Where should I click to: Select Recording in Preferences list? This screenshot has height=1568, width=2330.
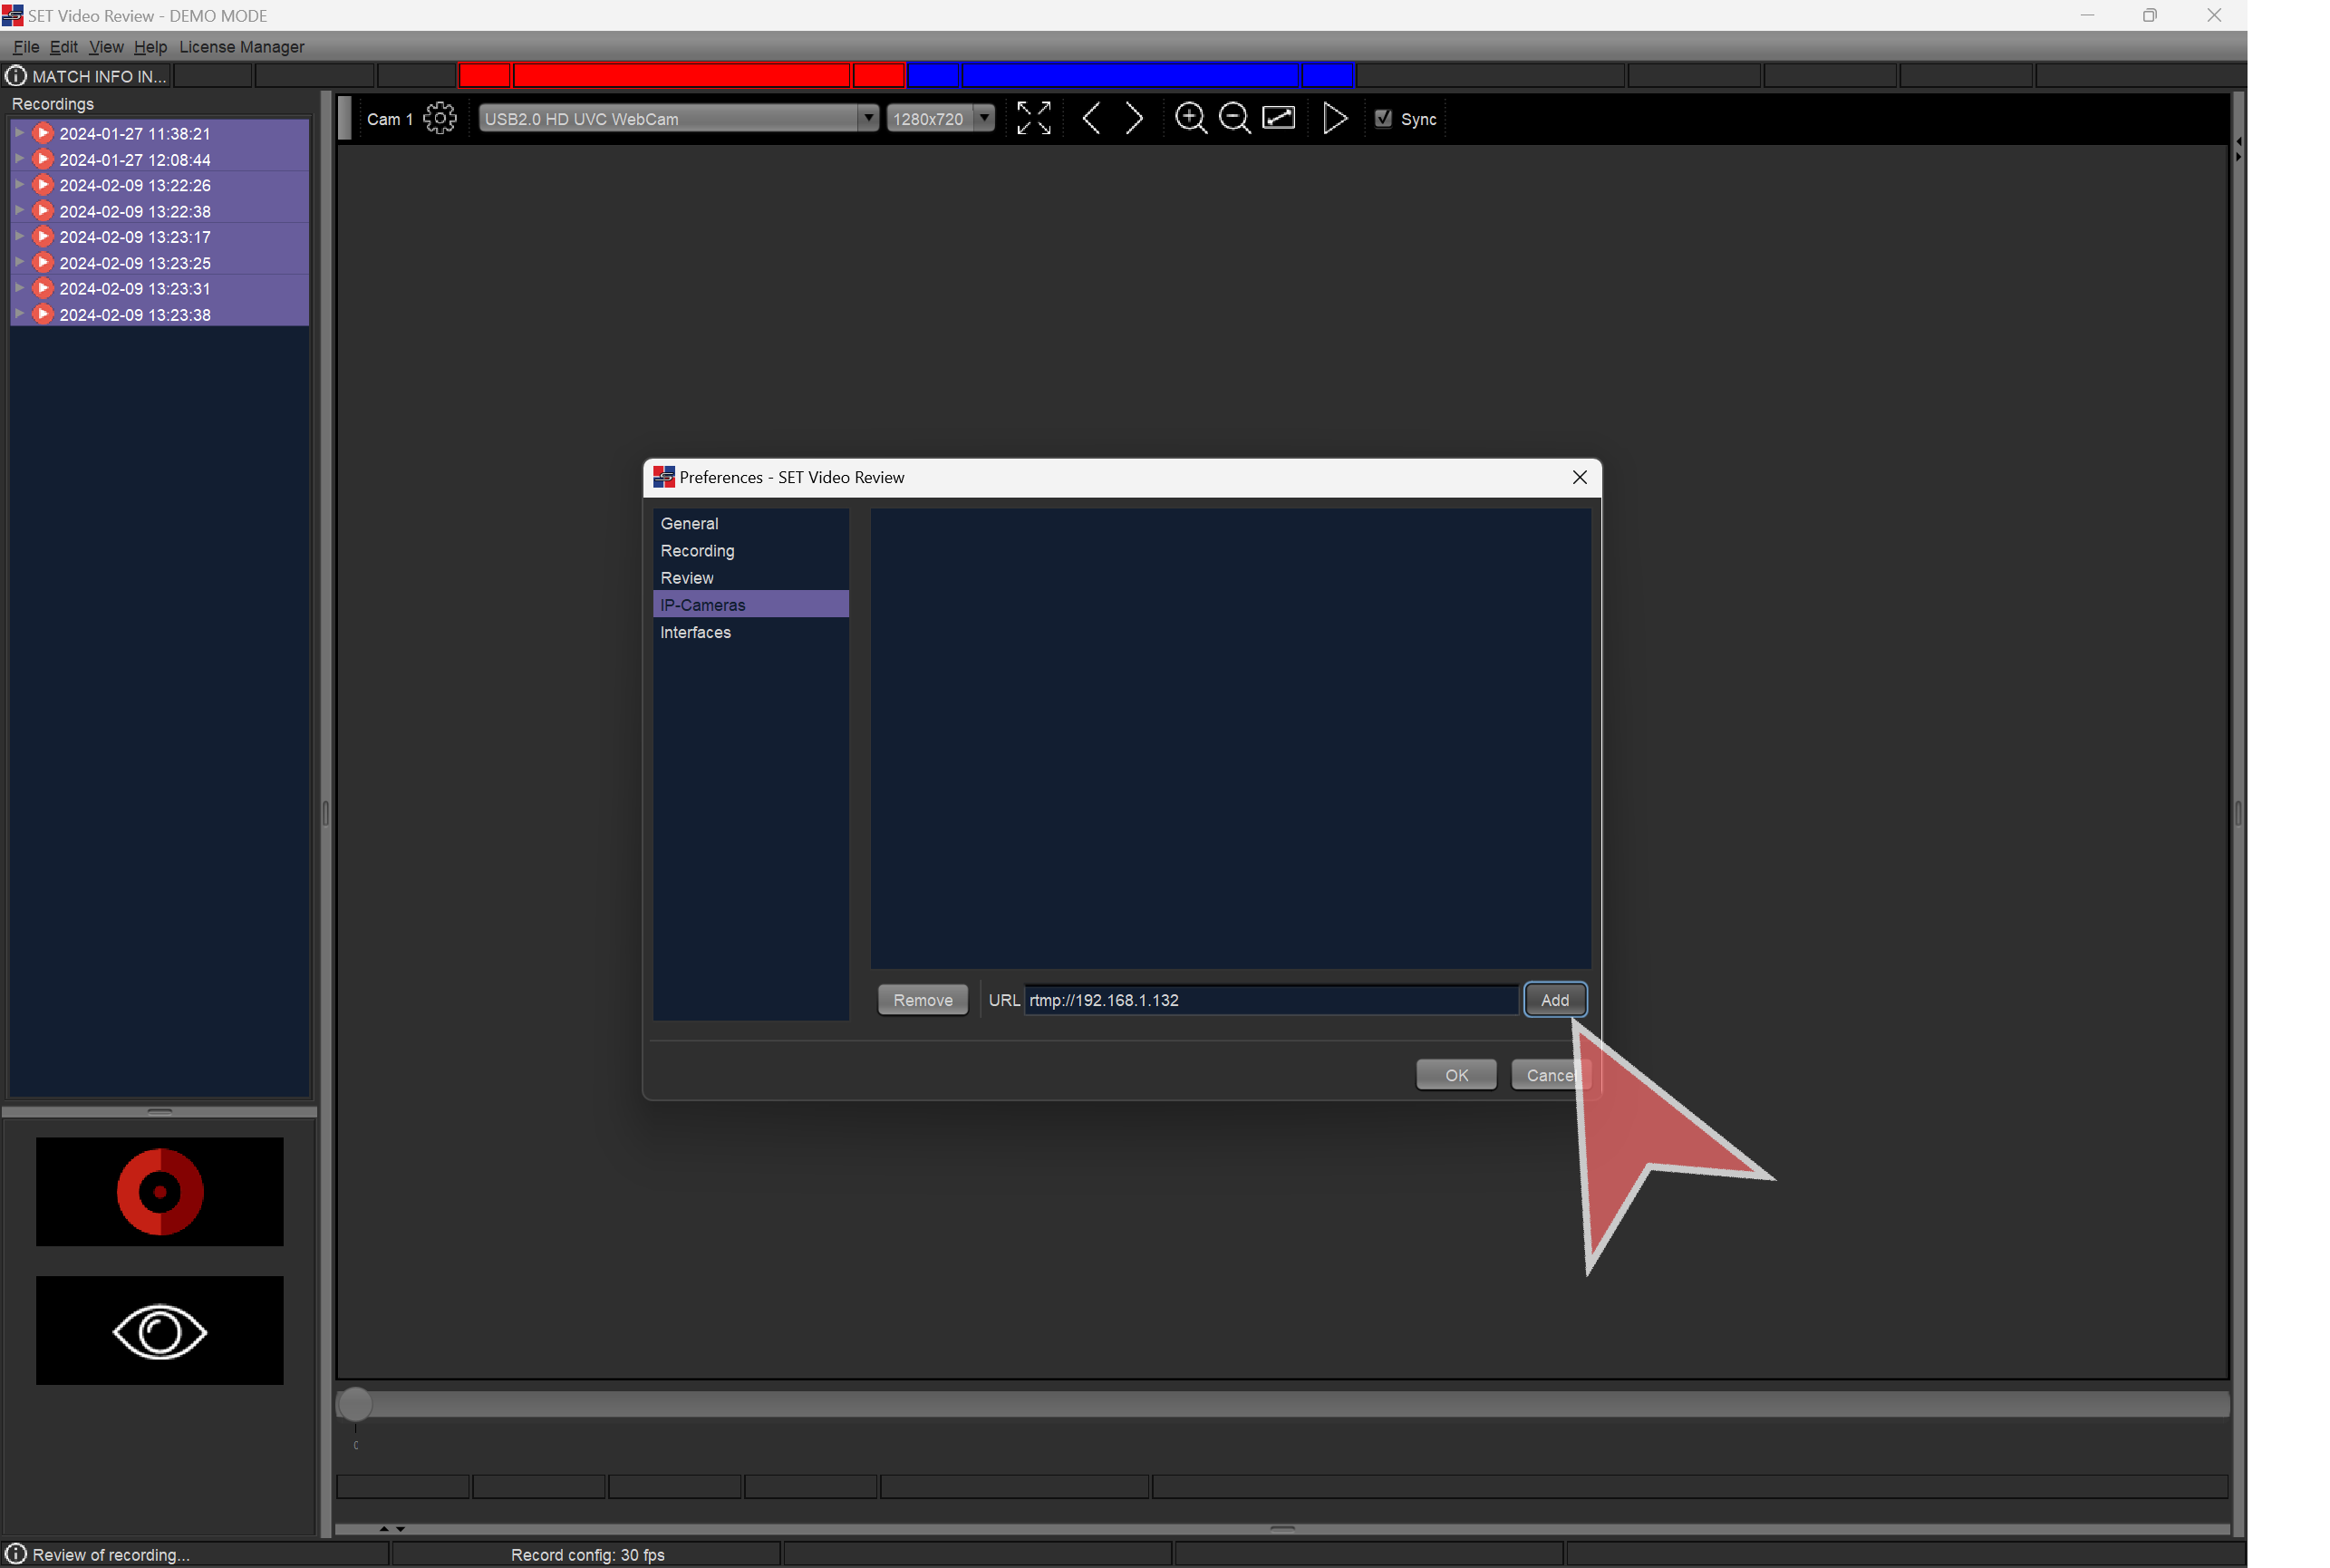click(750, 550)
